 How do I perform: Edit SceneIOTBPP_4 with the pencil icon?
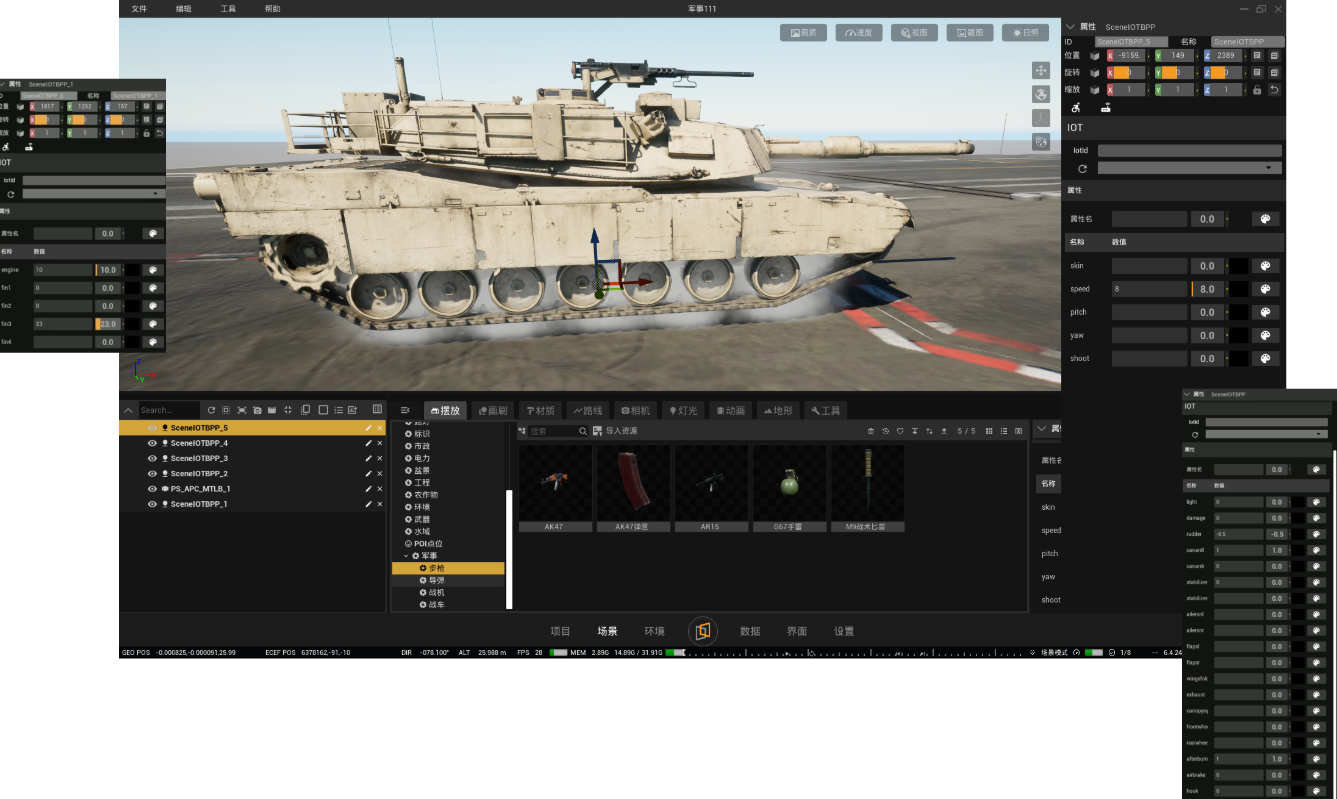(368, 443)
